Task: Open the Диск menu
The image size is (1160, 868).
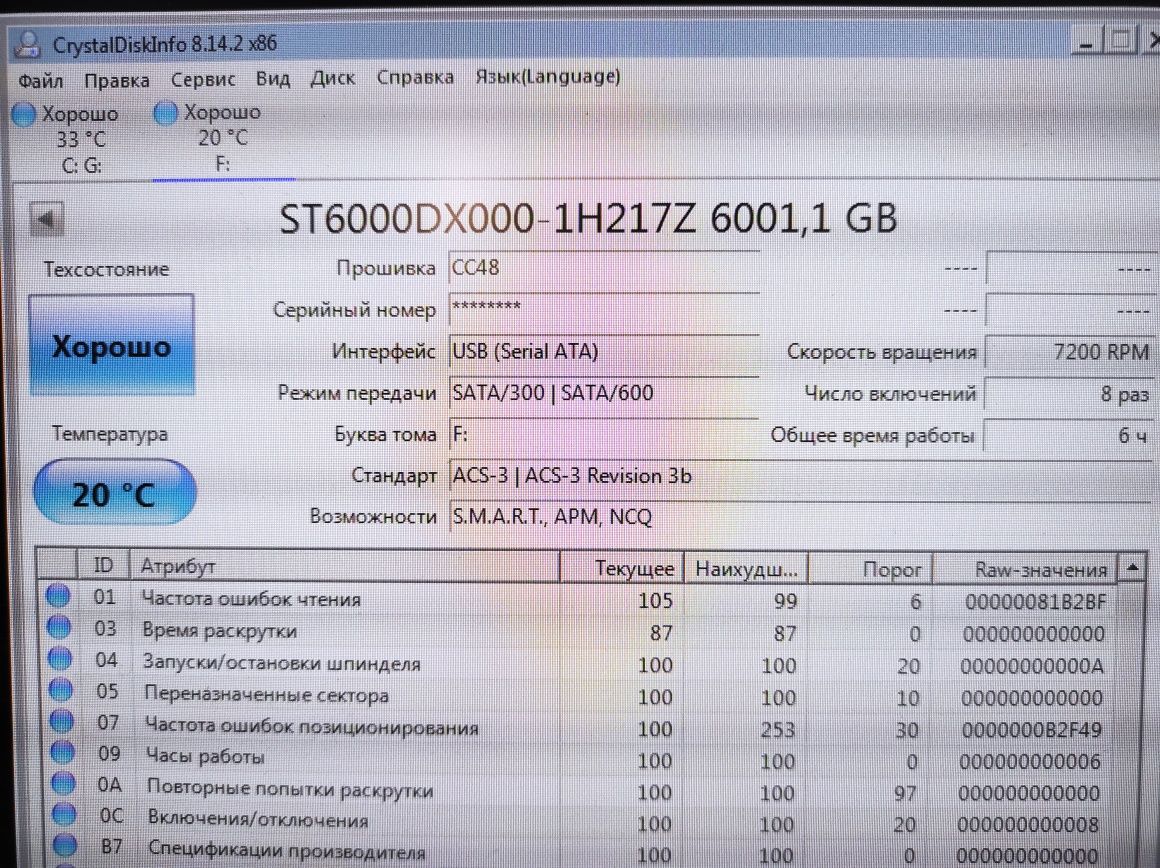Action: 332,78
